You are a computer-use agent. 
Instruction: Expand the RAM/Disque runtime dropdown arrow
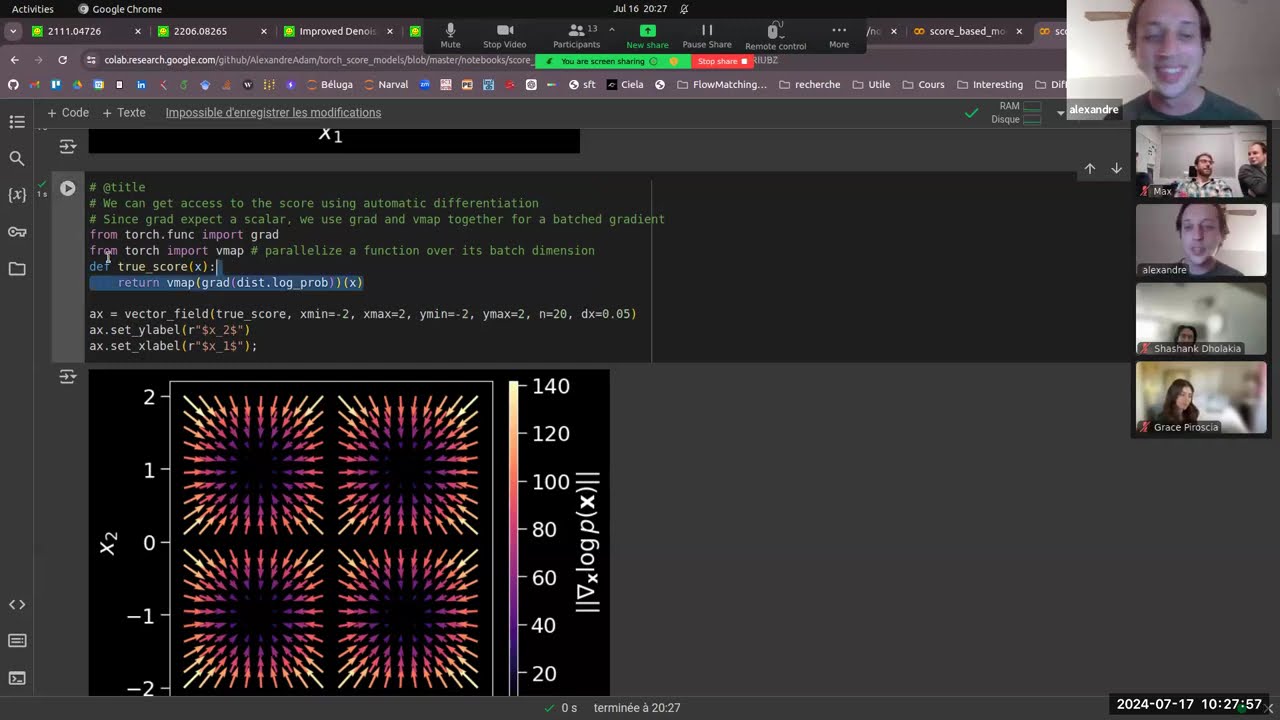1060,113
